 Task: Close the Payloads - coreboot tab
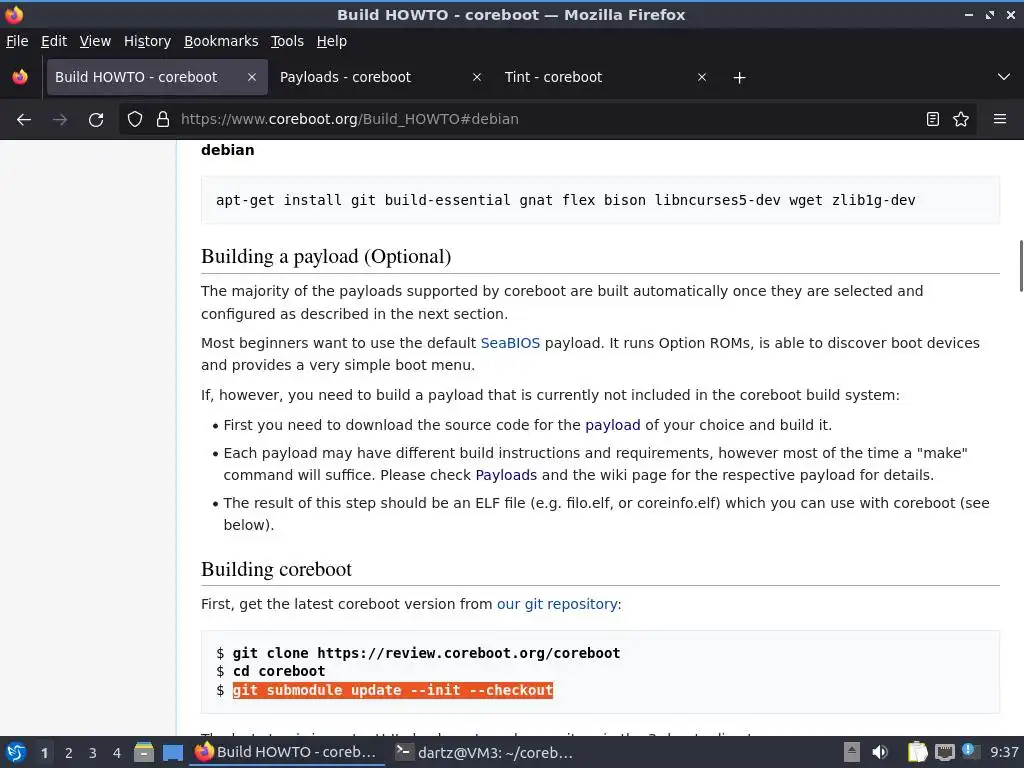pyautogui.click(x=477, y=77)
